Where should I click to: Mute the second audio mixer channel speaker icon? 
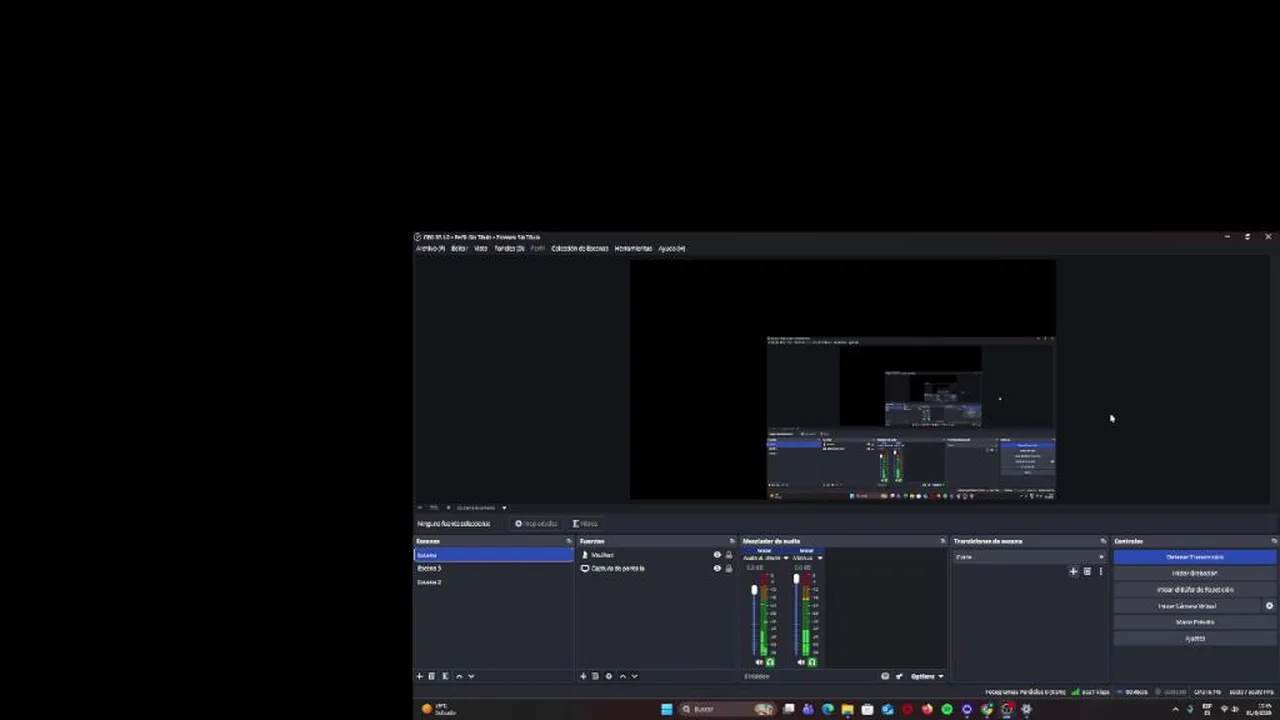[801, 662]
